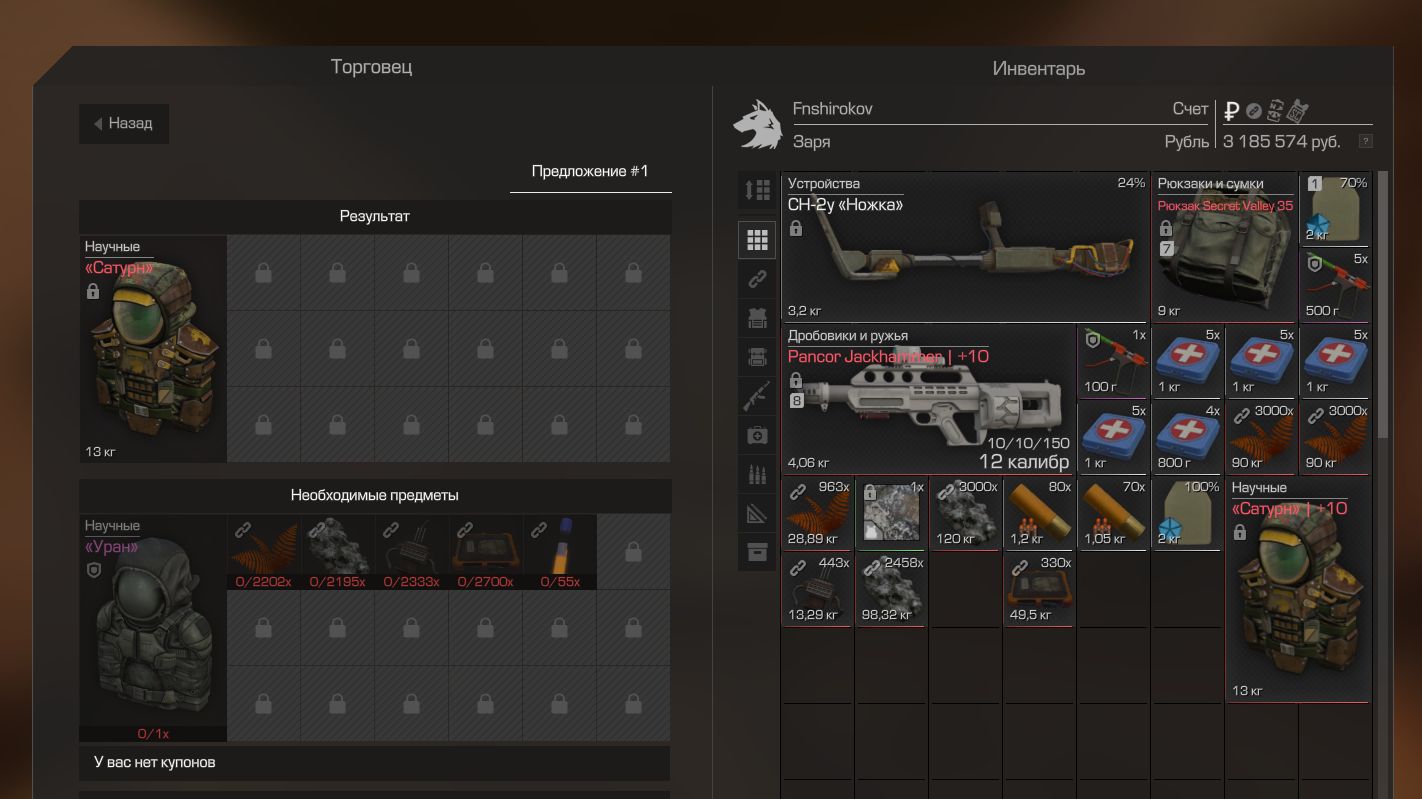The image size is (1422, 799).
Task: Filter inventory by backpack category
Action: coord(757,357)
